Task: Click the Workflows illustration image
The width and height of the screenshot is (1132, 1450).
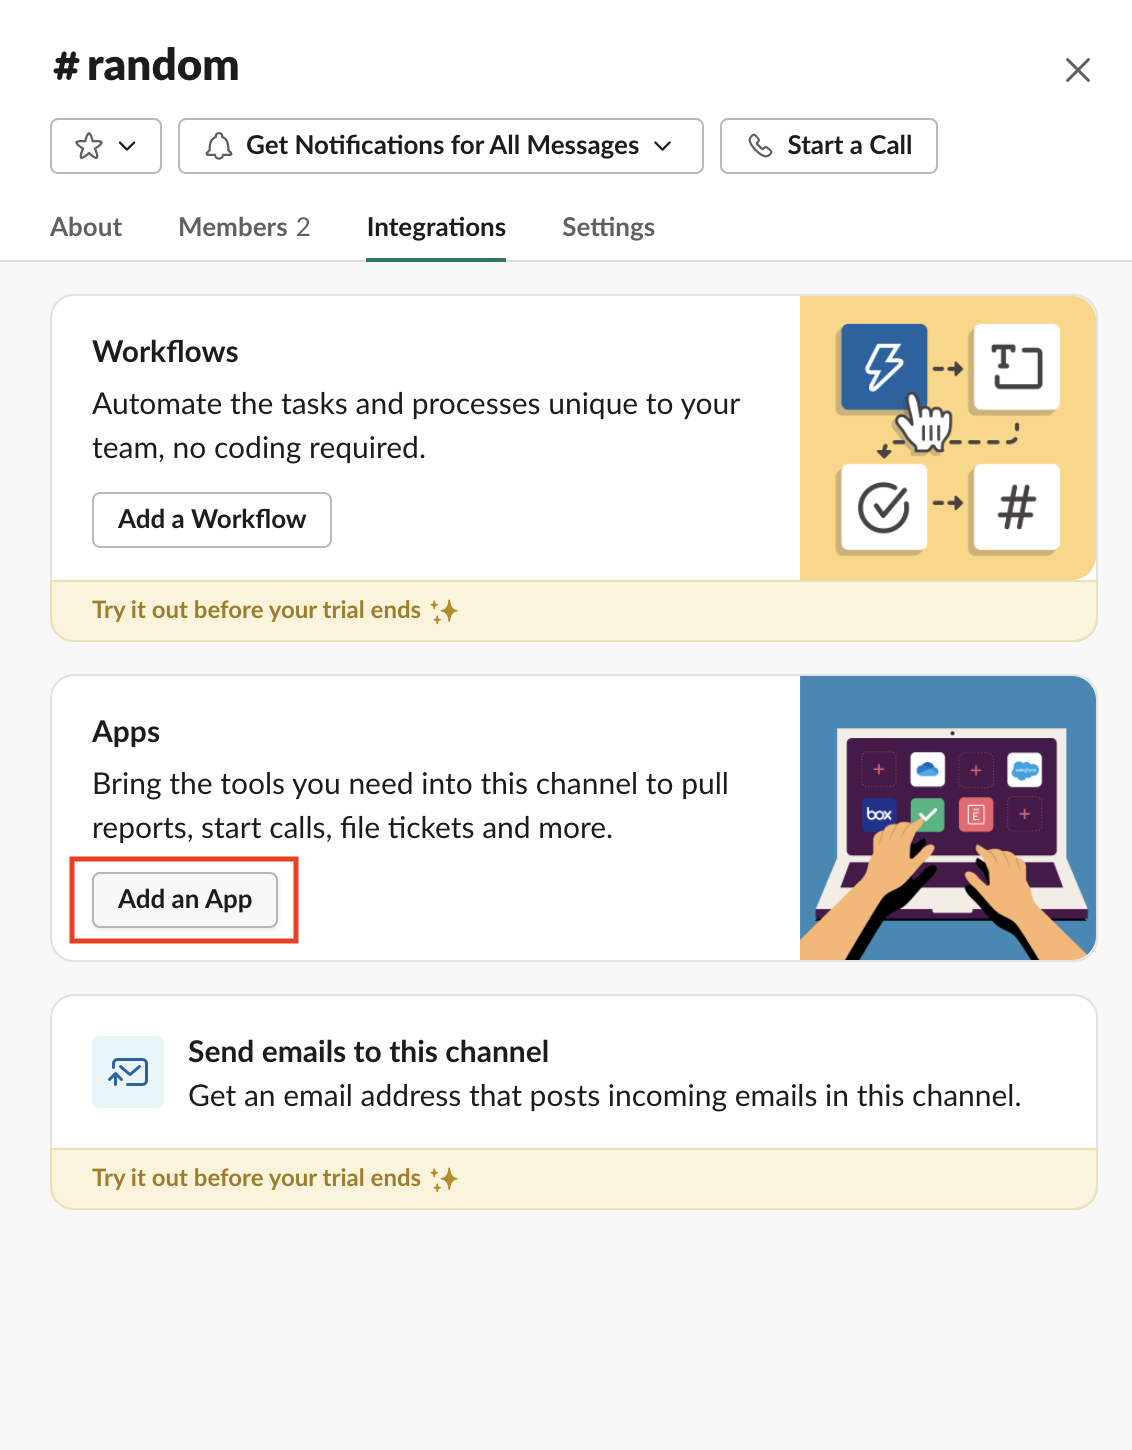Action: [x=948, y=438]
